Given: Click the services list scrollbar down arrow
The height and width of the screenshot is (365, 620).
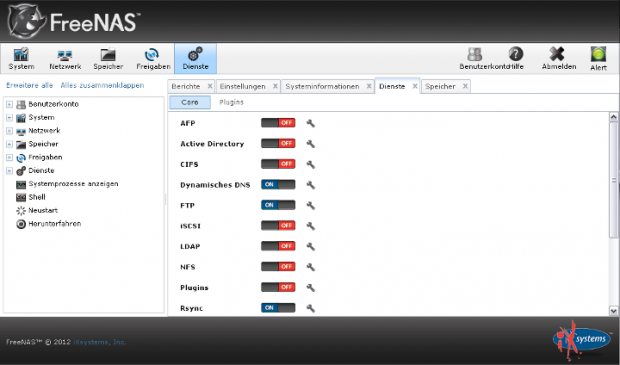Looking at the screenshot, I should click(613, 311).
